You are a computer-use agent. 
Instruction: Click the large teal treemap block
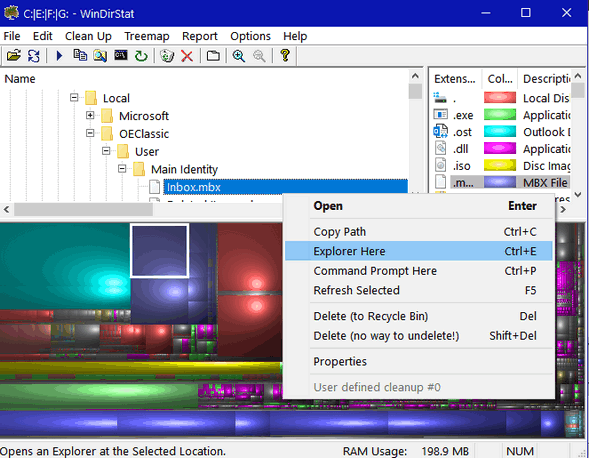[65, 266]
